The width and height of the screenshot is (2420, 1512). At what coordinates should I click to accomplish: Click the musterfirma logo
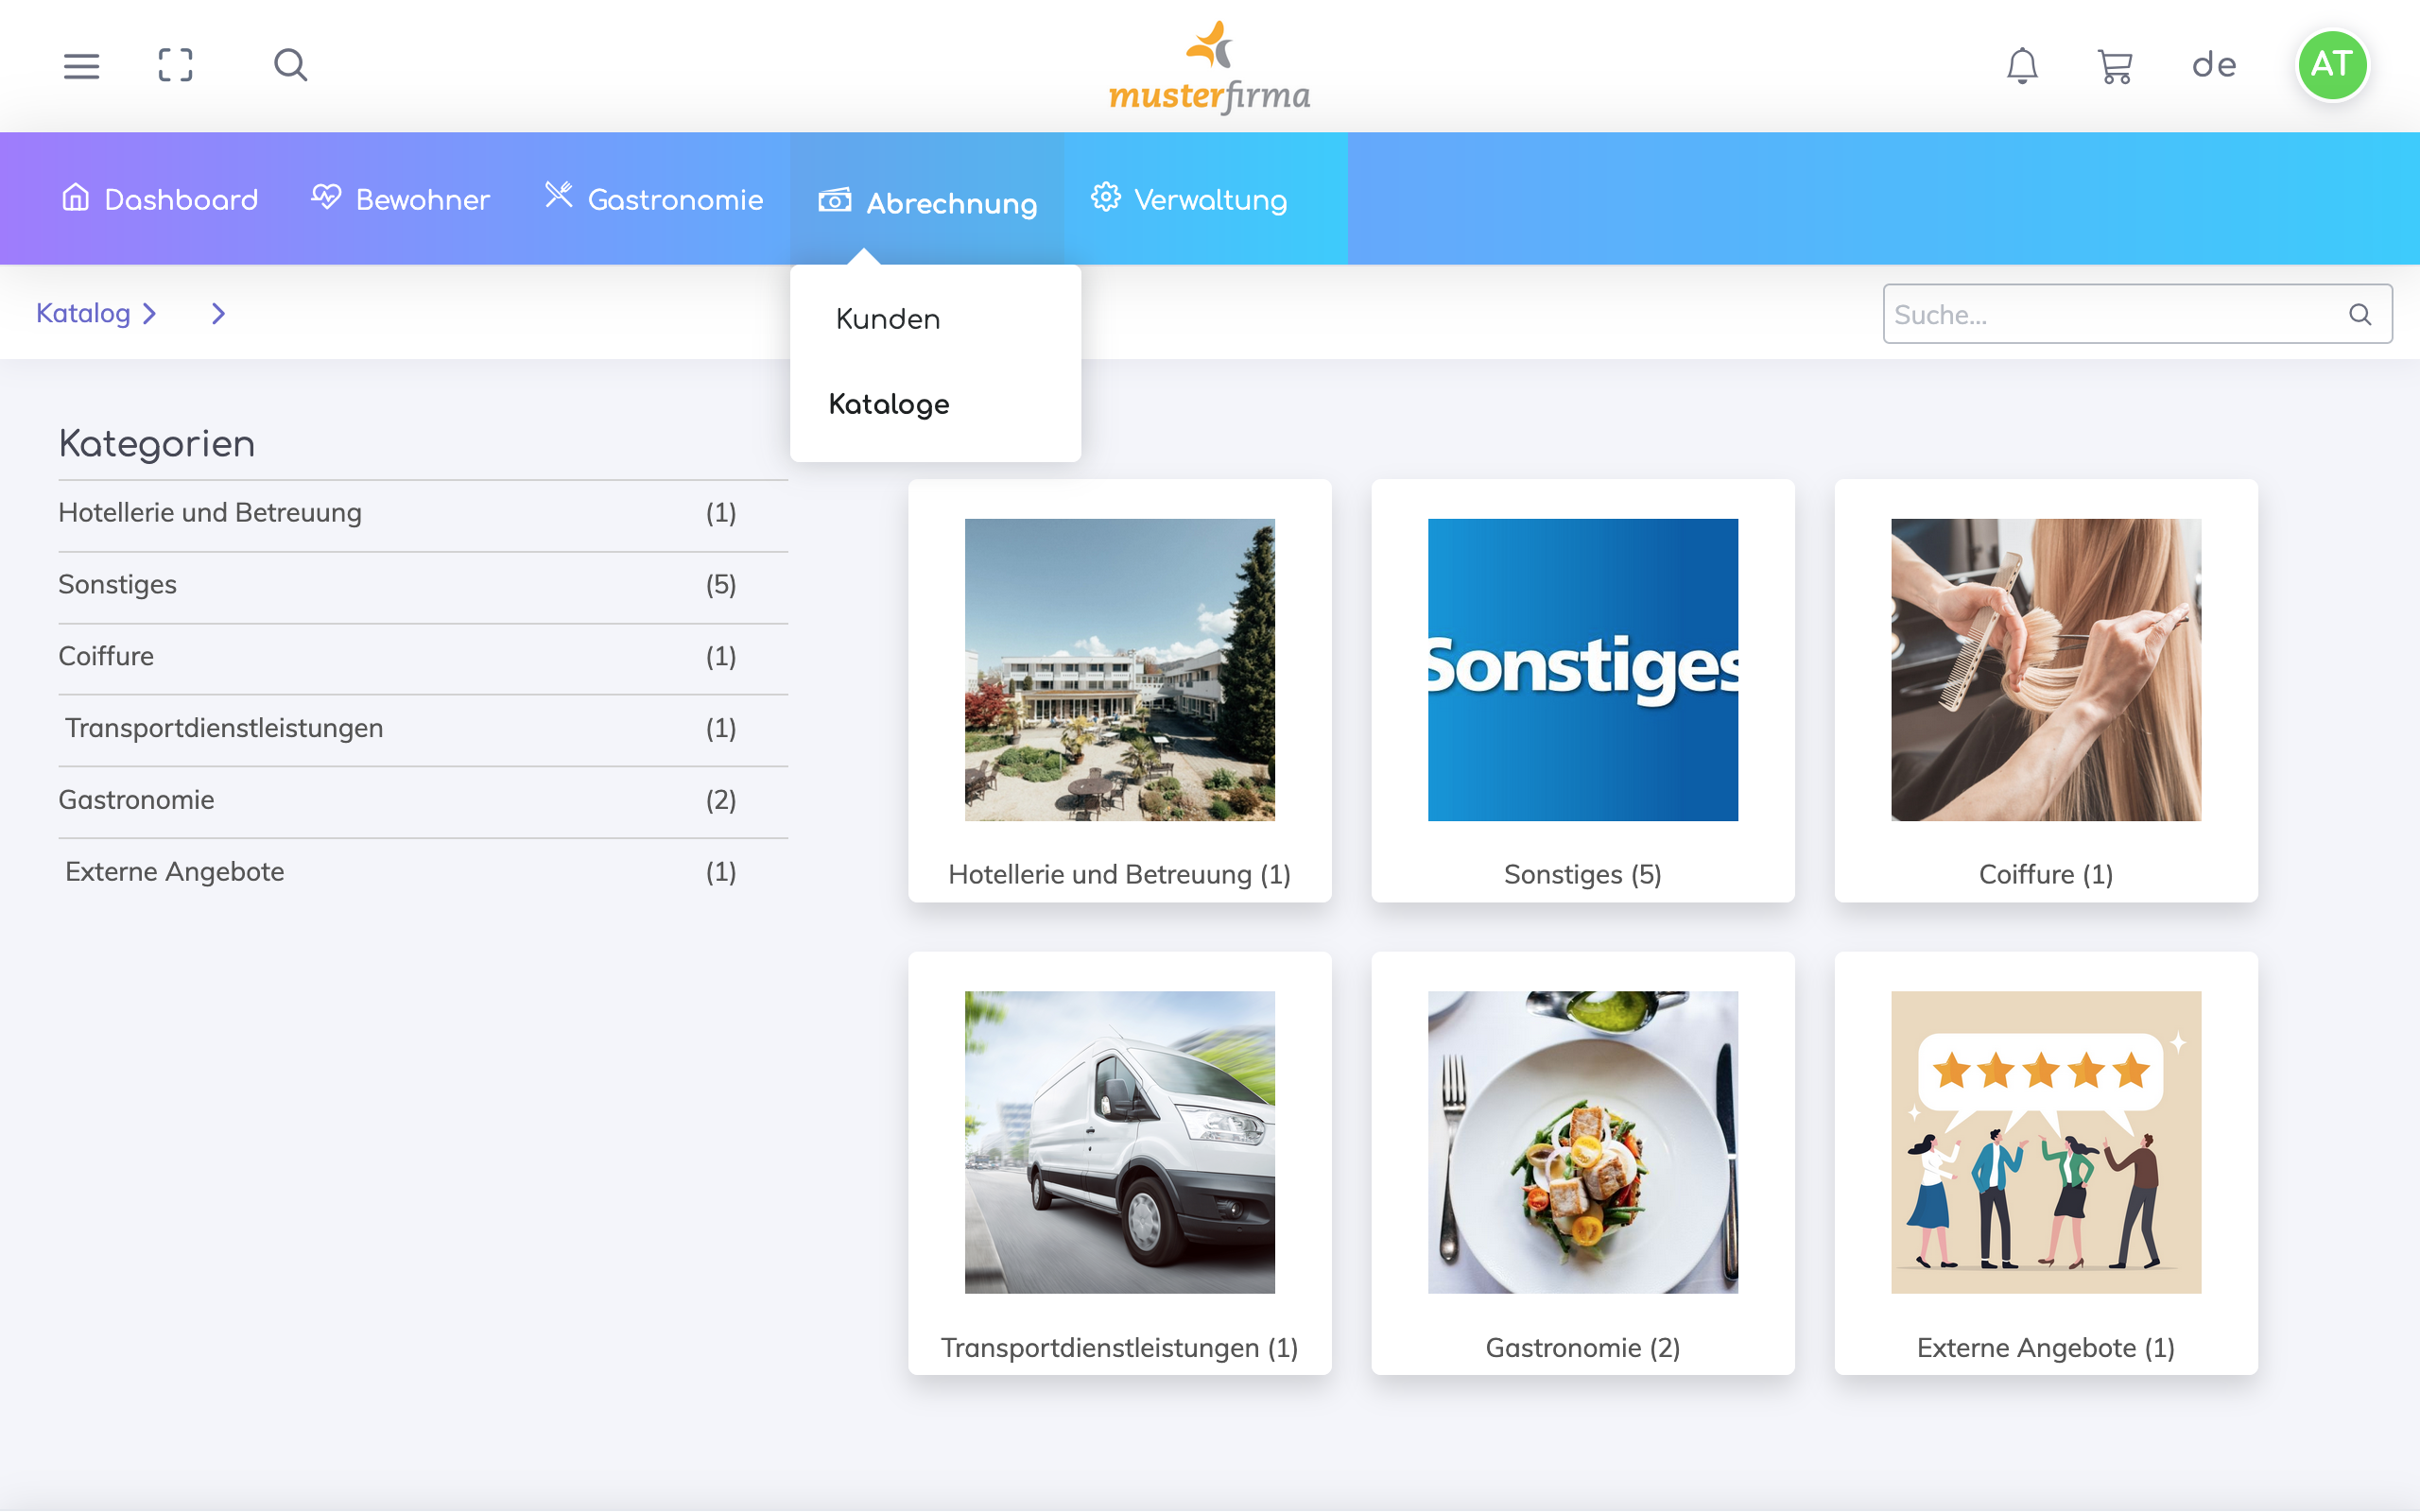(1209, 70)
